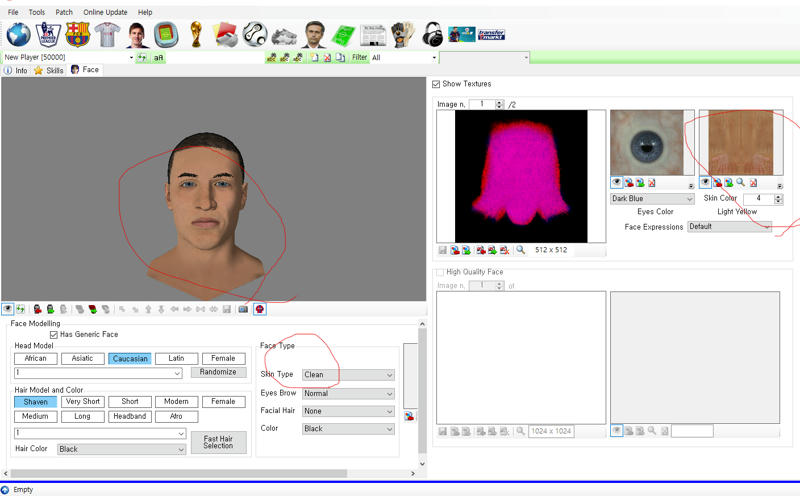Open the facial hair Color Black dropdown
This screenshot has height=496, width=800.
pos(348,429)
